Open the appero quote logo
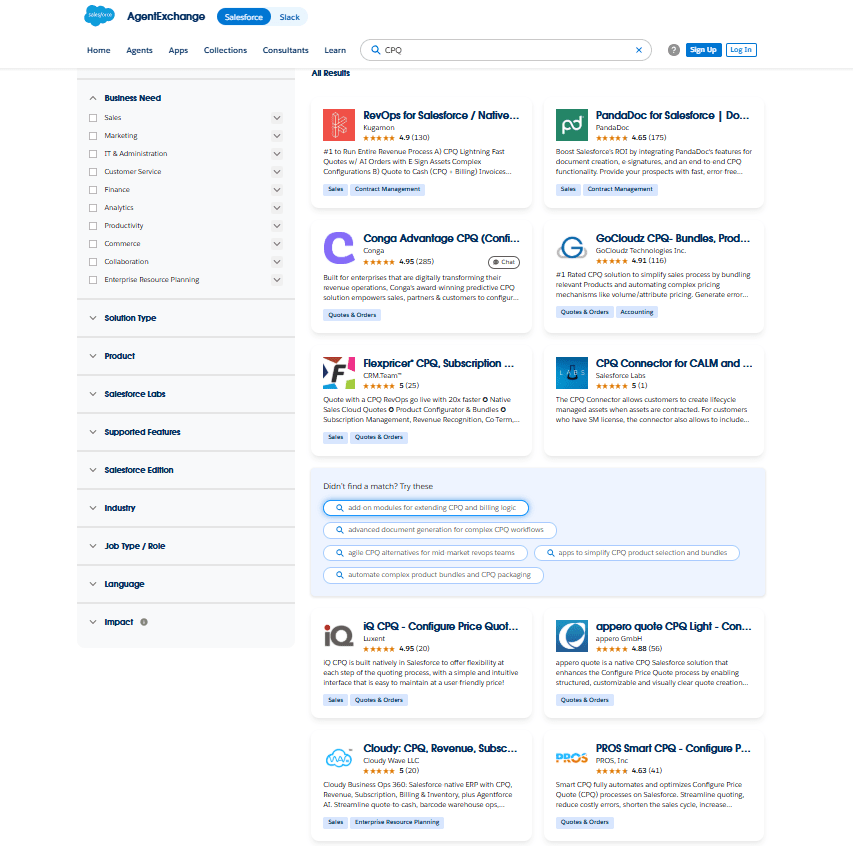The width and height of the screenshot is (853, 846). 571,635
